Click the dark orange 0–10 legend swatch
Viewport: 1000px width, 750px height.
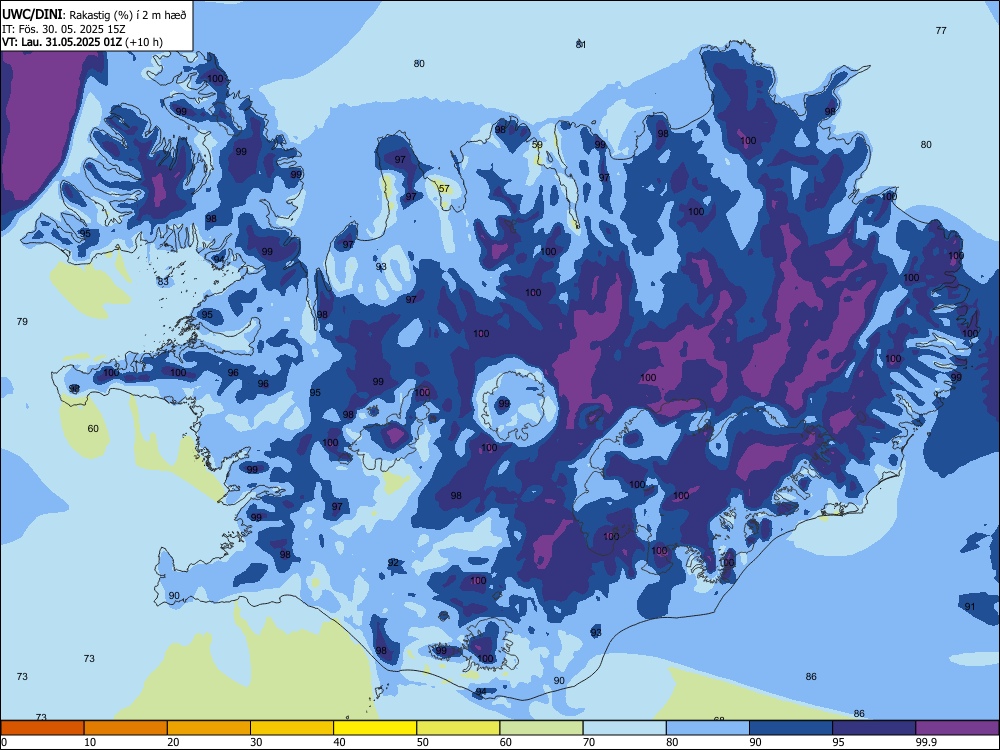click(43, 728)
